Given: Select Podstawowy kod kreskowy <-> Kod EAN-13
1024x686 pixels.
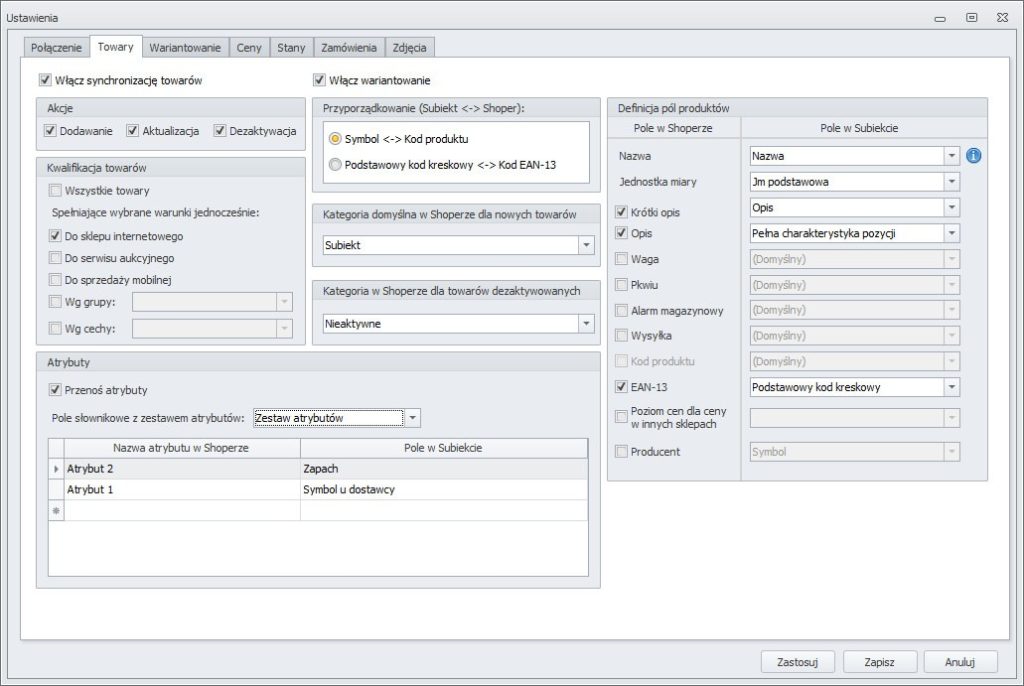Looking at the screenshot, I should tap(335, 165).
